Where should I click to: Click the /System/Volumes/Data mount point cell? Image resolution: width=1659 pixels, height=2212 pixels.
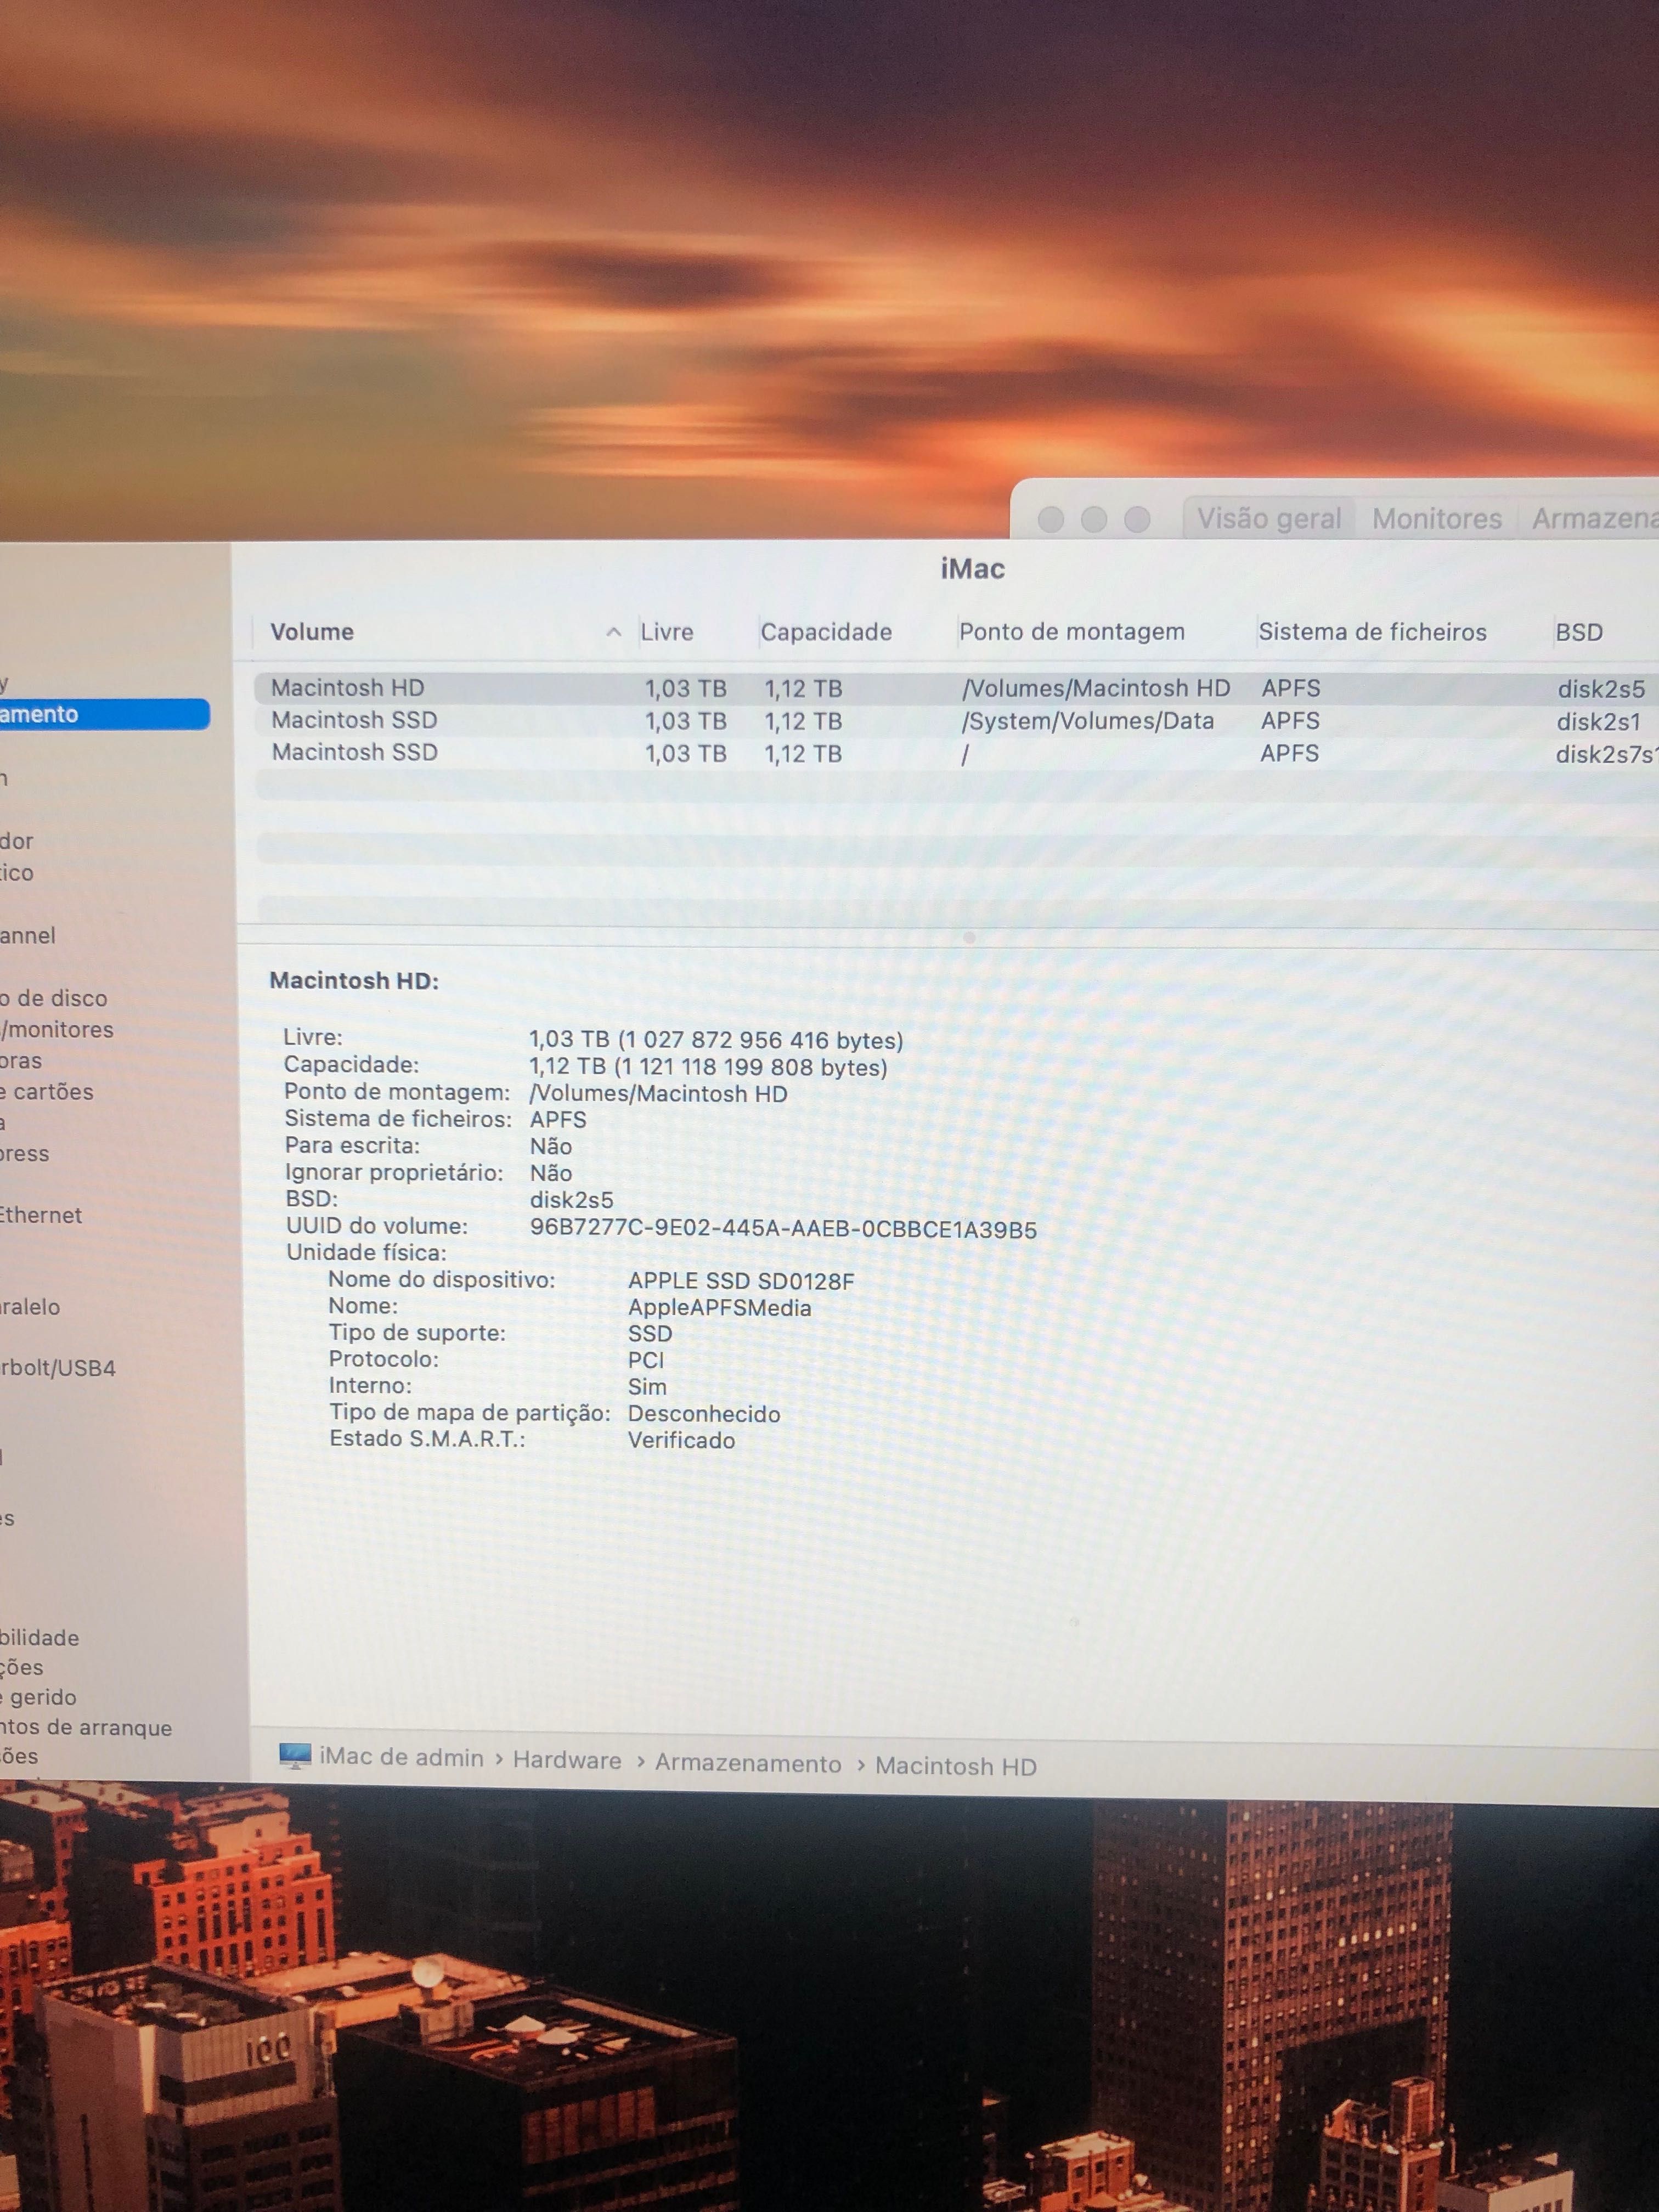pos(1087,721)
